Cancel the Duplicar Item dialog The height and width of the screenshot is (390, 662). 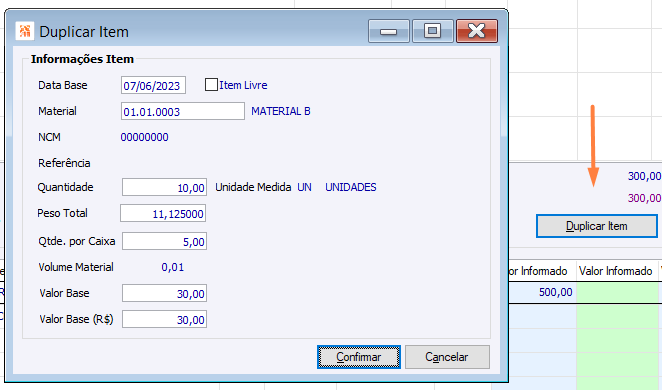coord(447,357)
